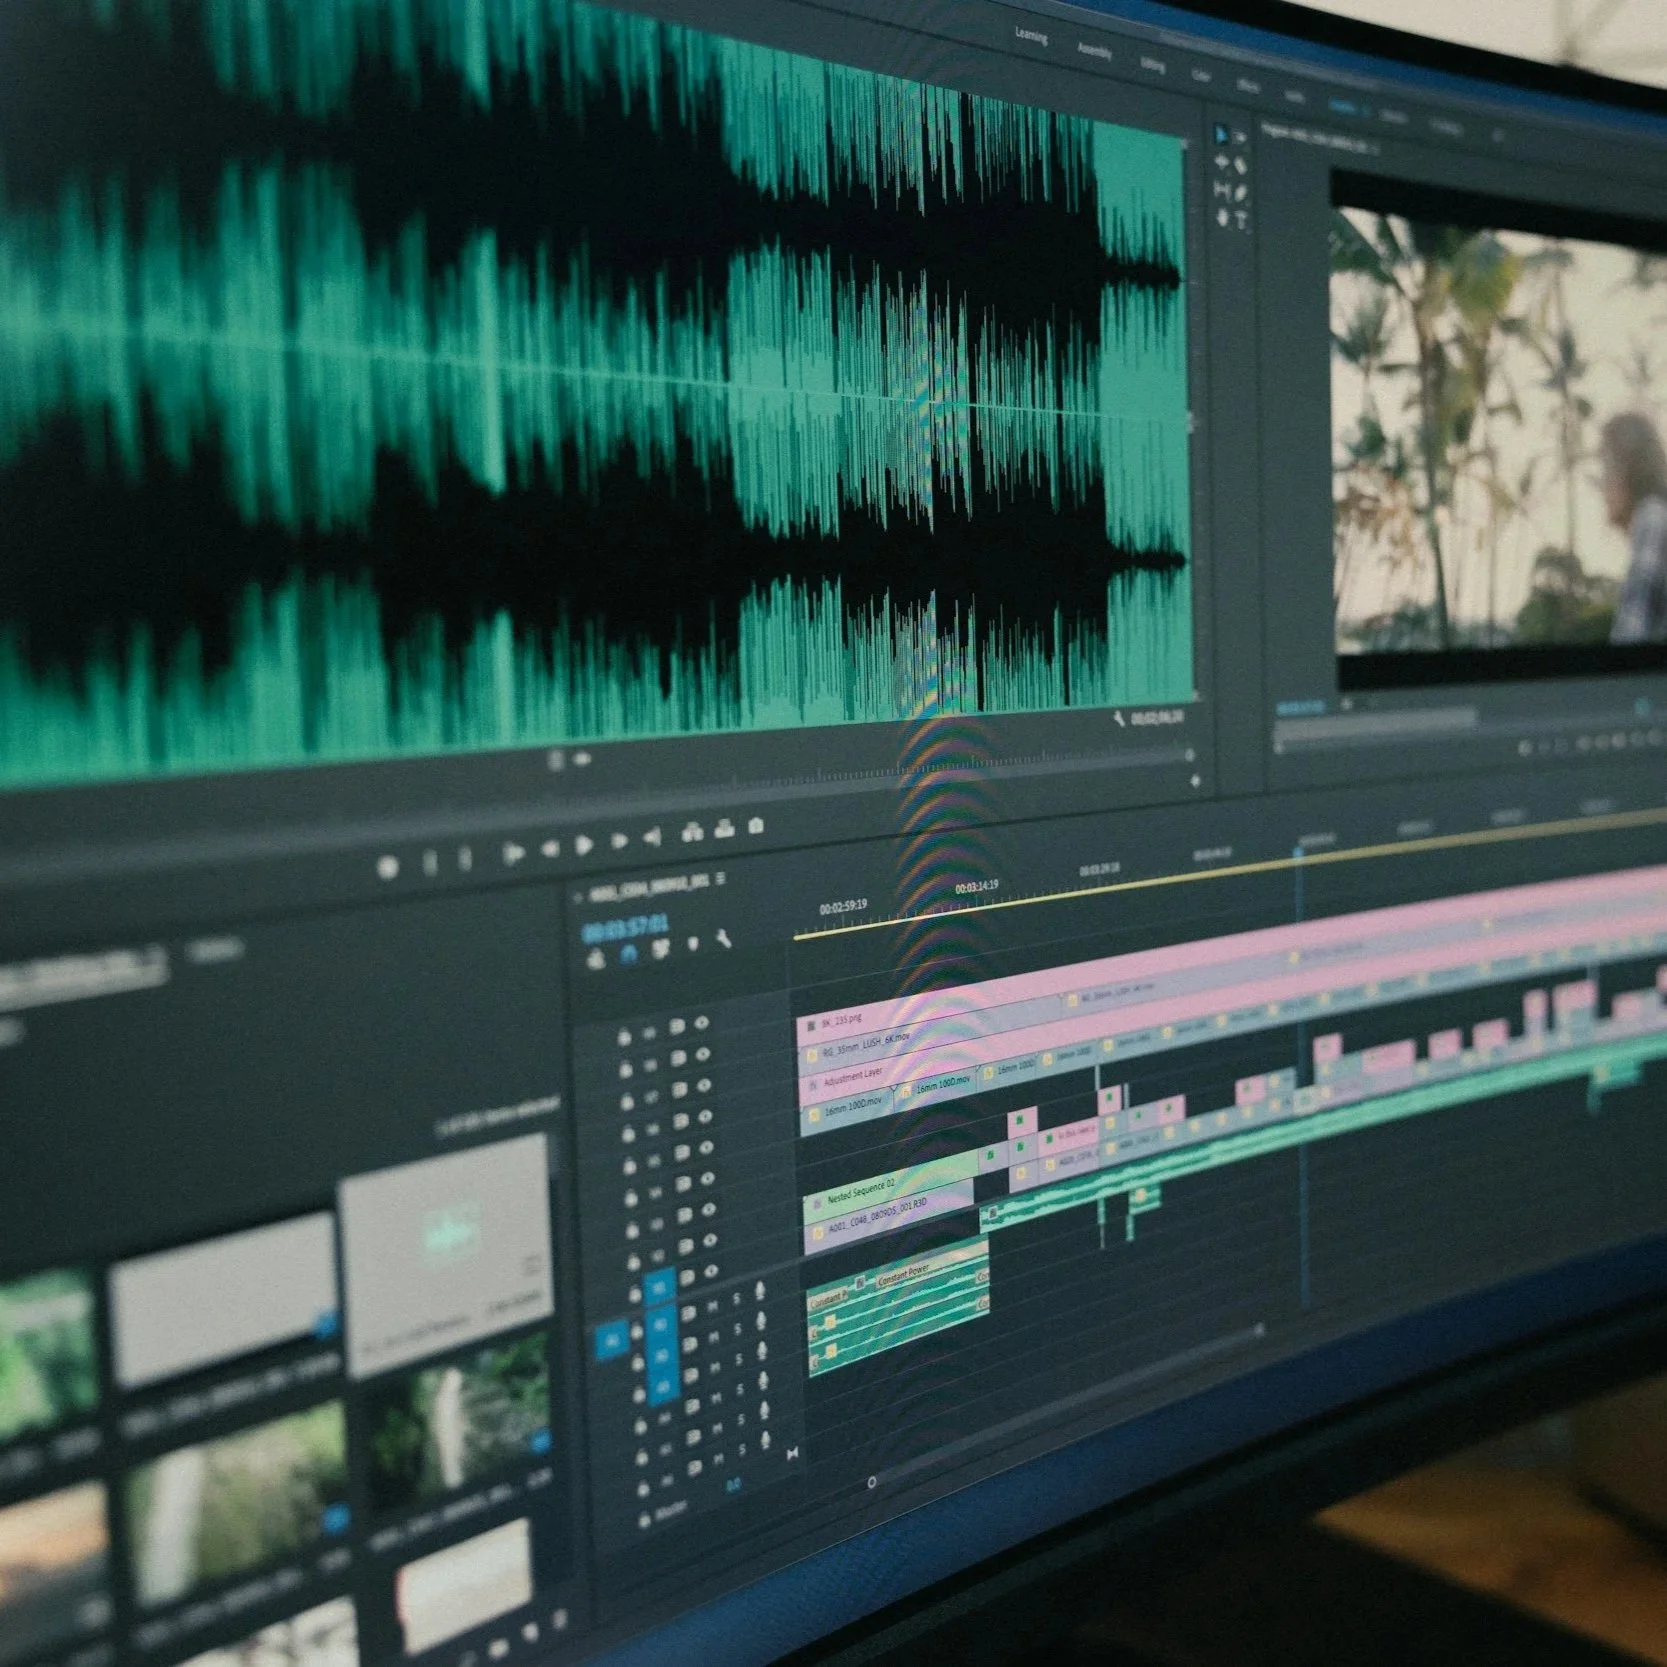Viewport: 1667px width, 1667px height.
Task: Export a frame with the camera icon
Action: pos(756,825)
